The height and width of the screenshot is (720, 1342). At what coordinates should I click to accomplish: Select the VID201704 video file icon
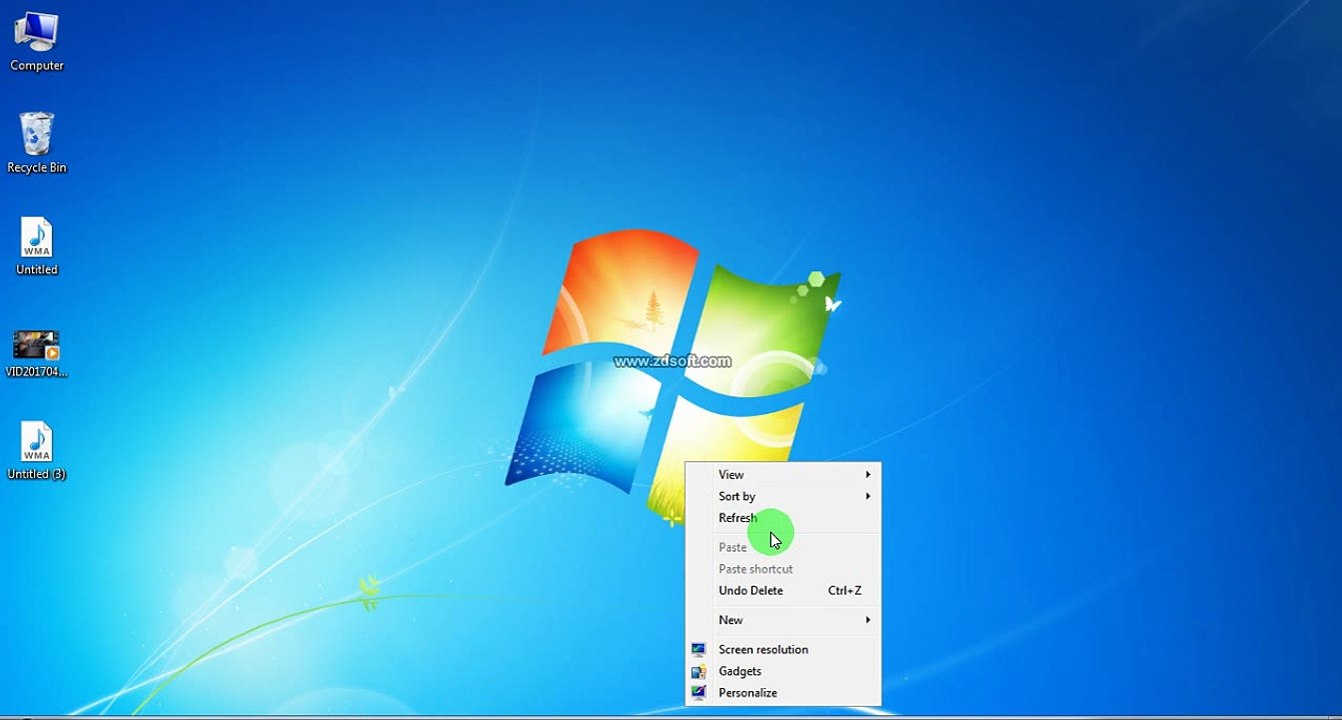click(36, 354)
